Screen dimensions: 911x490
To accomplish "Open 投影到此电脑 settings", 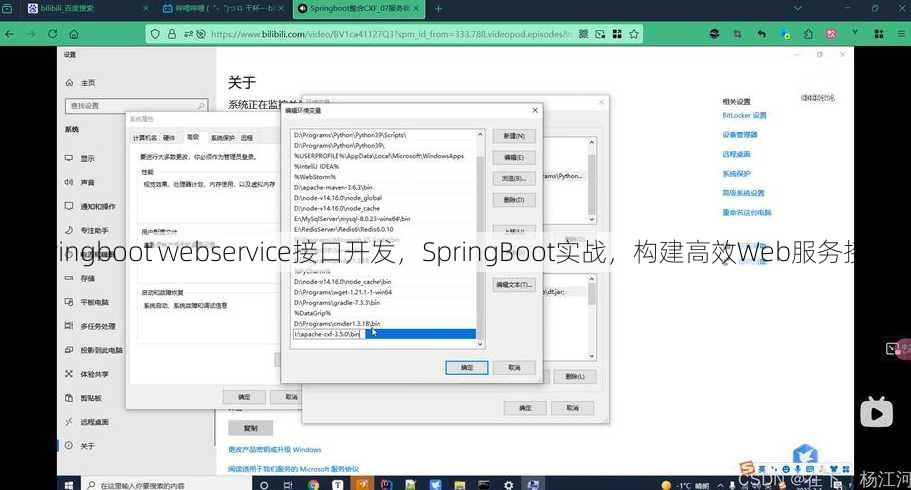I will click(94, 350).
